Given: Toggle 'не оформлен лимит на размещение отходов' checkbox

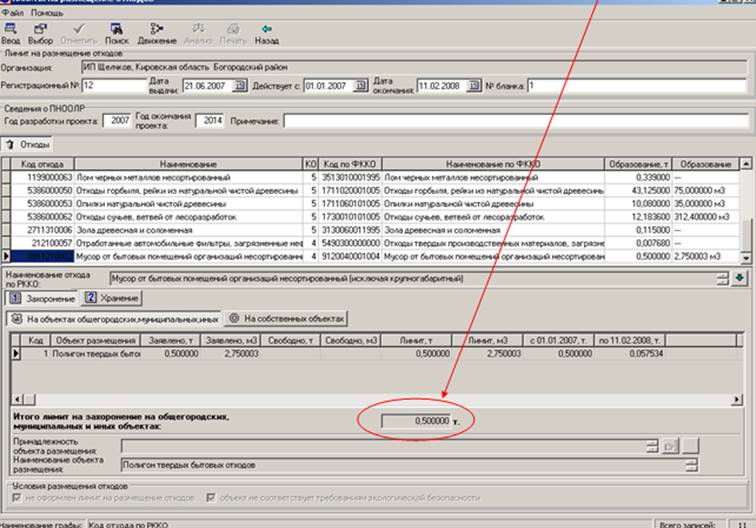Looking at the screenshot, I should click(18, 497).
